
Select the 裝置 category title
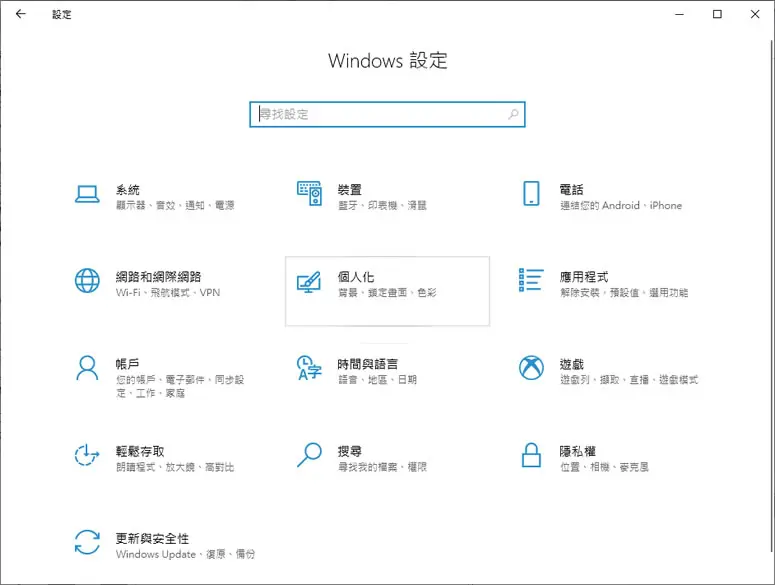coord(349,190)
